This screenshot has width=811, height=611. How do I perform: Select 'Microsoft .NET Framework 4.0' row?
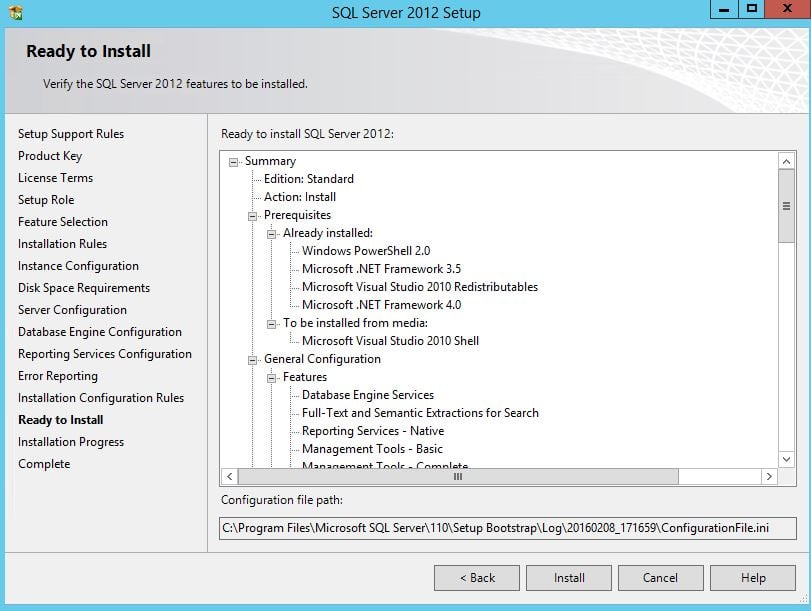tap(382, 305)
